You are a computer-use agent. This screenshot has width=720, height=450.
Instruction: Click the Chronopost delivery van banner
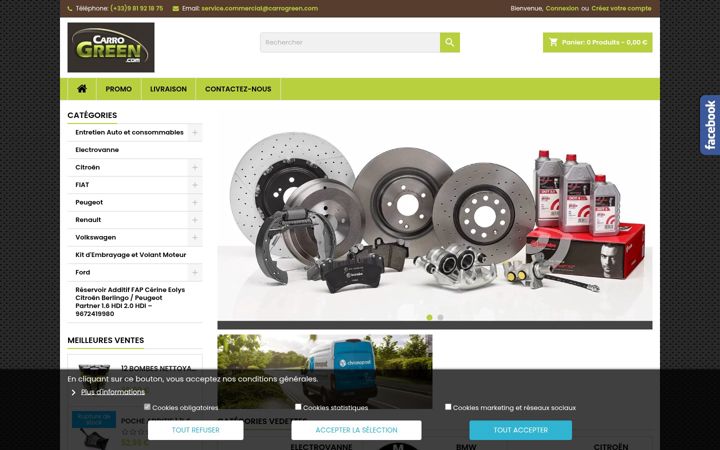pyautogui.click(x=325, y=371)
